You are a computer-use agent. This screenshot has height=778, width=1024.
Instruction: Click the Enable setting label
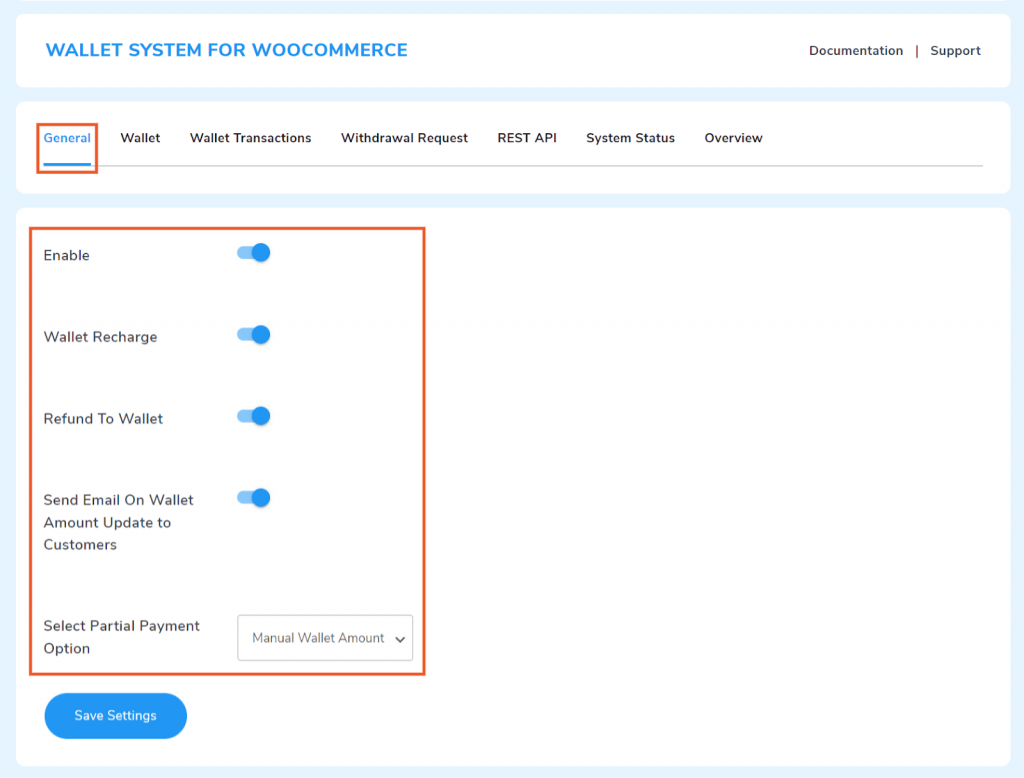pos(67,255)
